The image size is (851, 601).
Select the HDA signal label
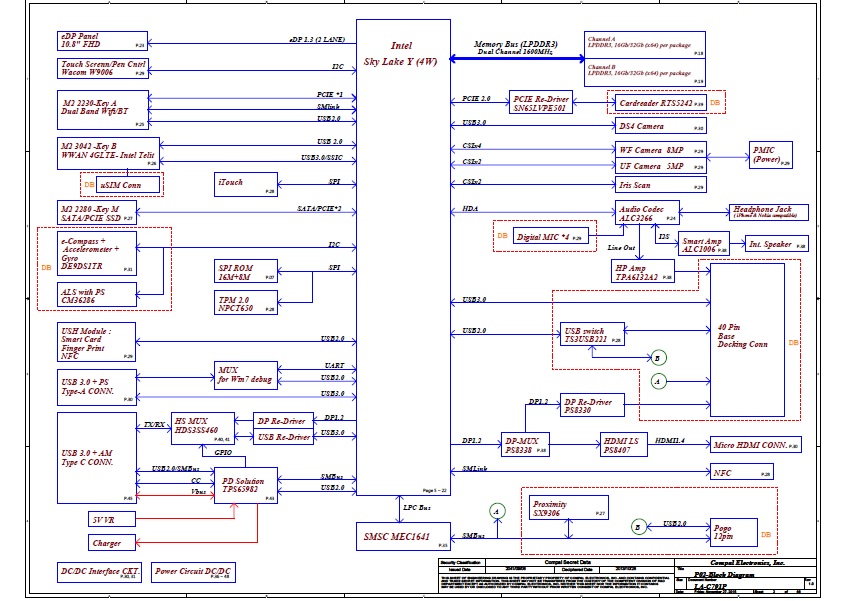click(x=470, y=208)
